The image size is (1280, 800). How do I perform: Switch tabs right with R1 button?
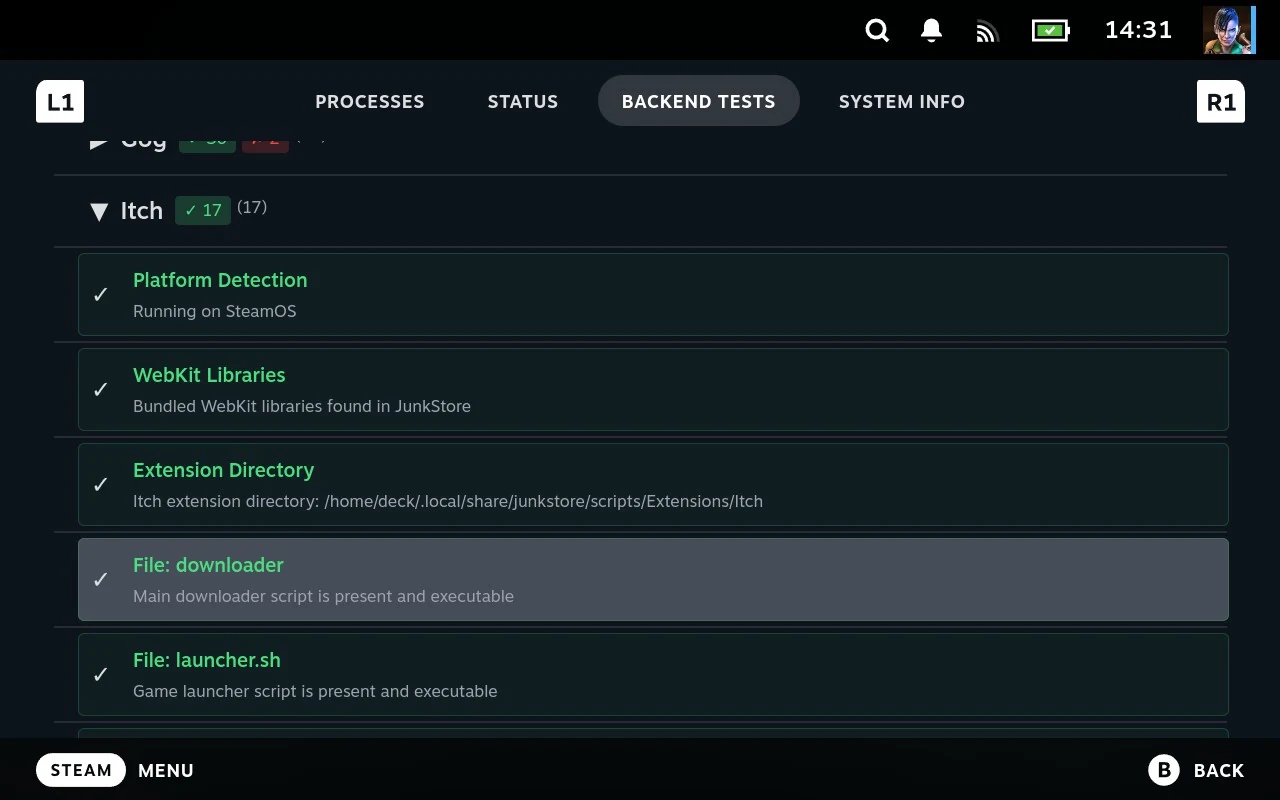tap(1221, 101)
